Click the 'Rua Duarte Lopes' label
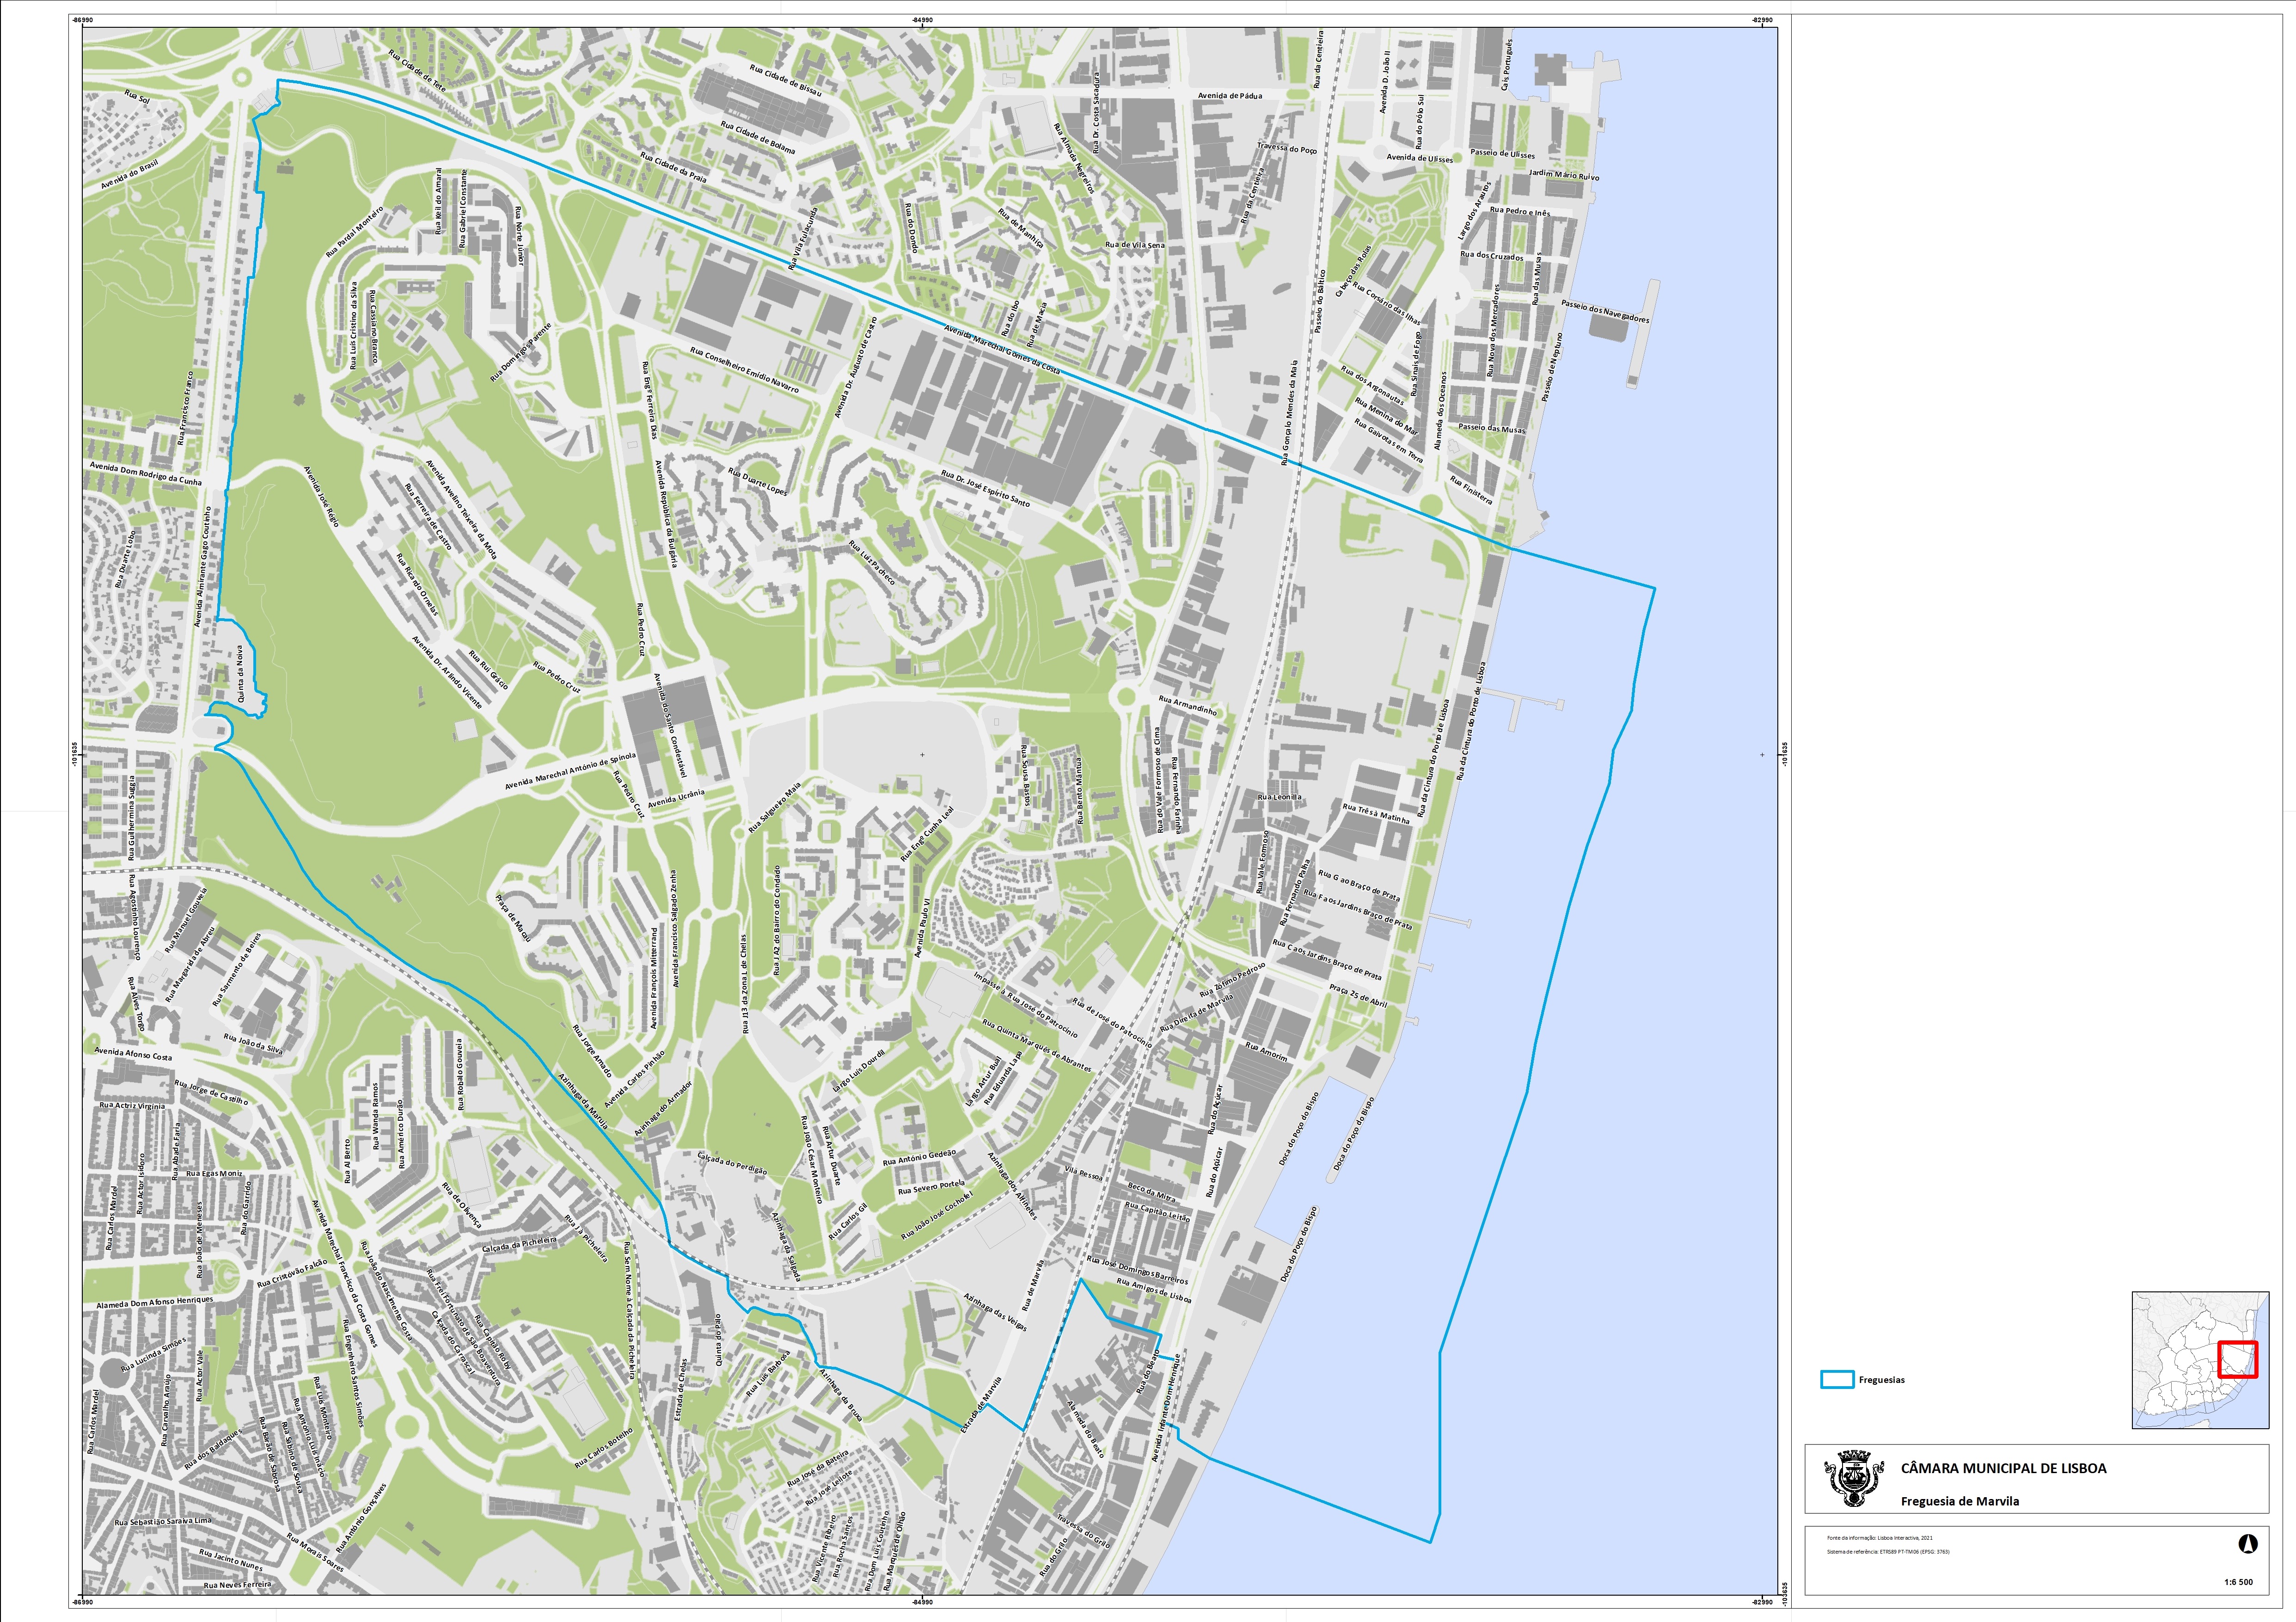 click(757, 481)
